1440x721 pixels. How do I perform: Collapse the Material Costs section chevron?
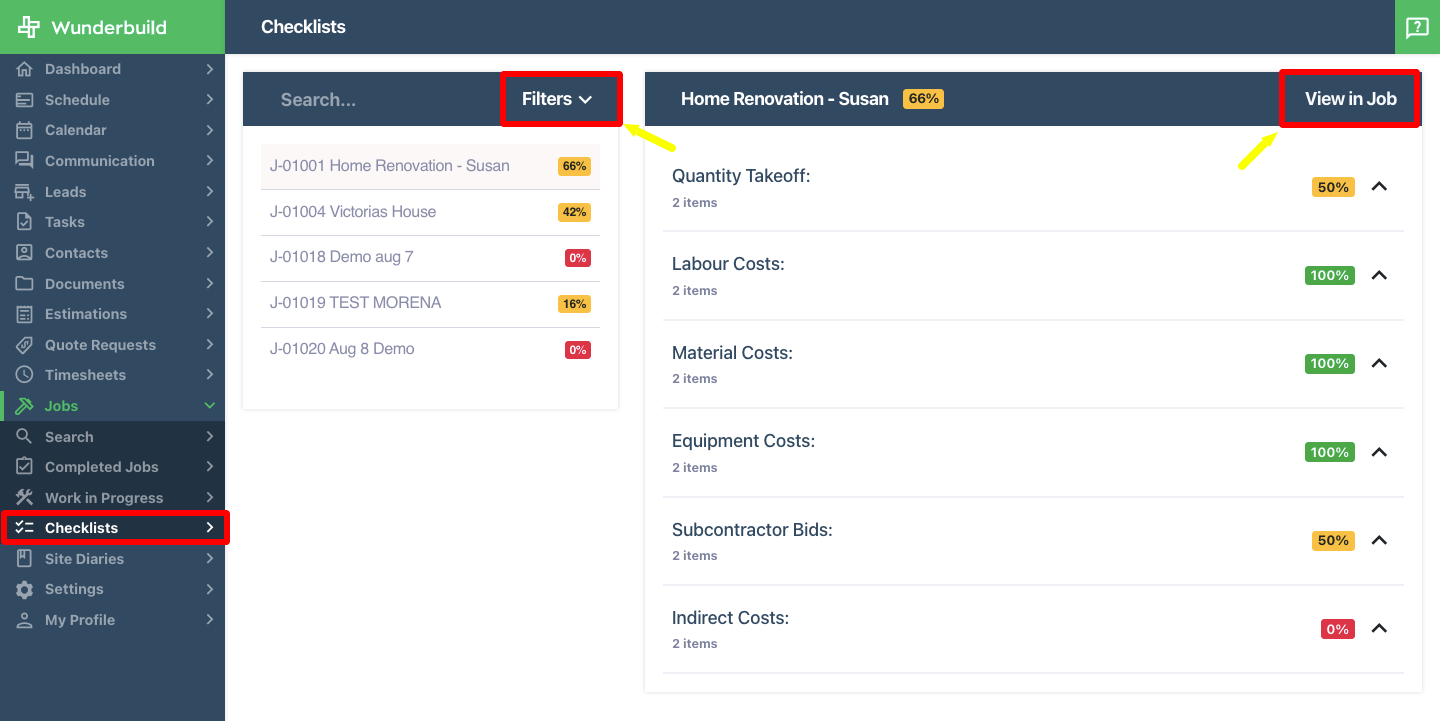pos(1379,364)
